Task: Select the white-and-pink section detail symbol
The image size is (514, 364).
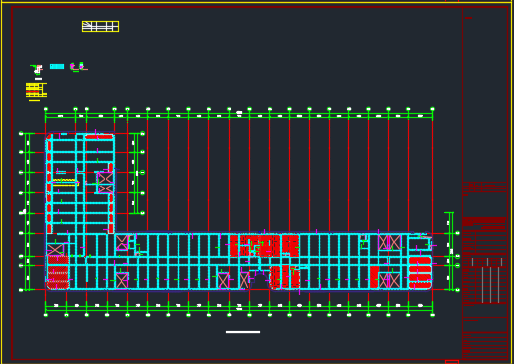Action: pos(38,69)
